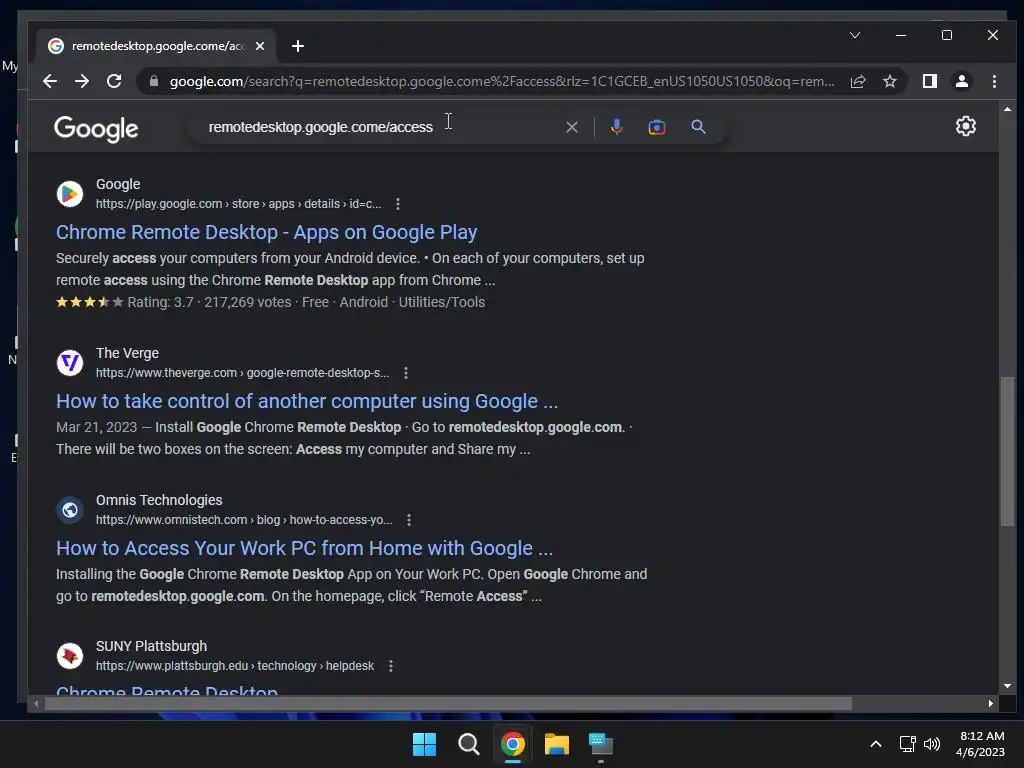This screenshot has width=1024, height=768.
Task: Click "Rating: 3.7 · 217,269 votes" text
Action: click(x=209, y=302)
